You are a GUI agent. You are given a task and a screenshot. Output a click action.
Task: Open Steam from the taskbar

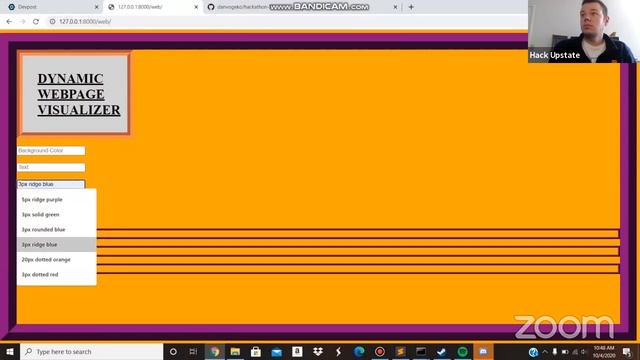pyautogui.click(x=442, y=351)
